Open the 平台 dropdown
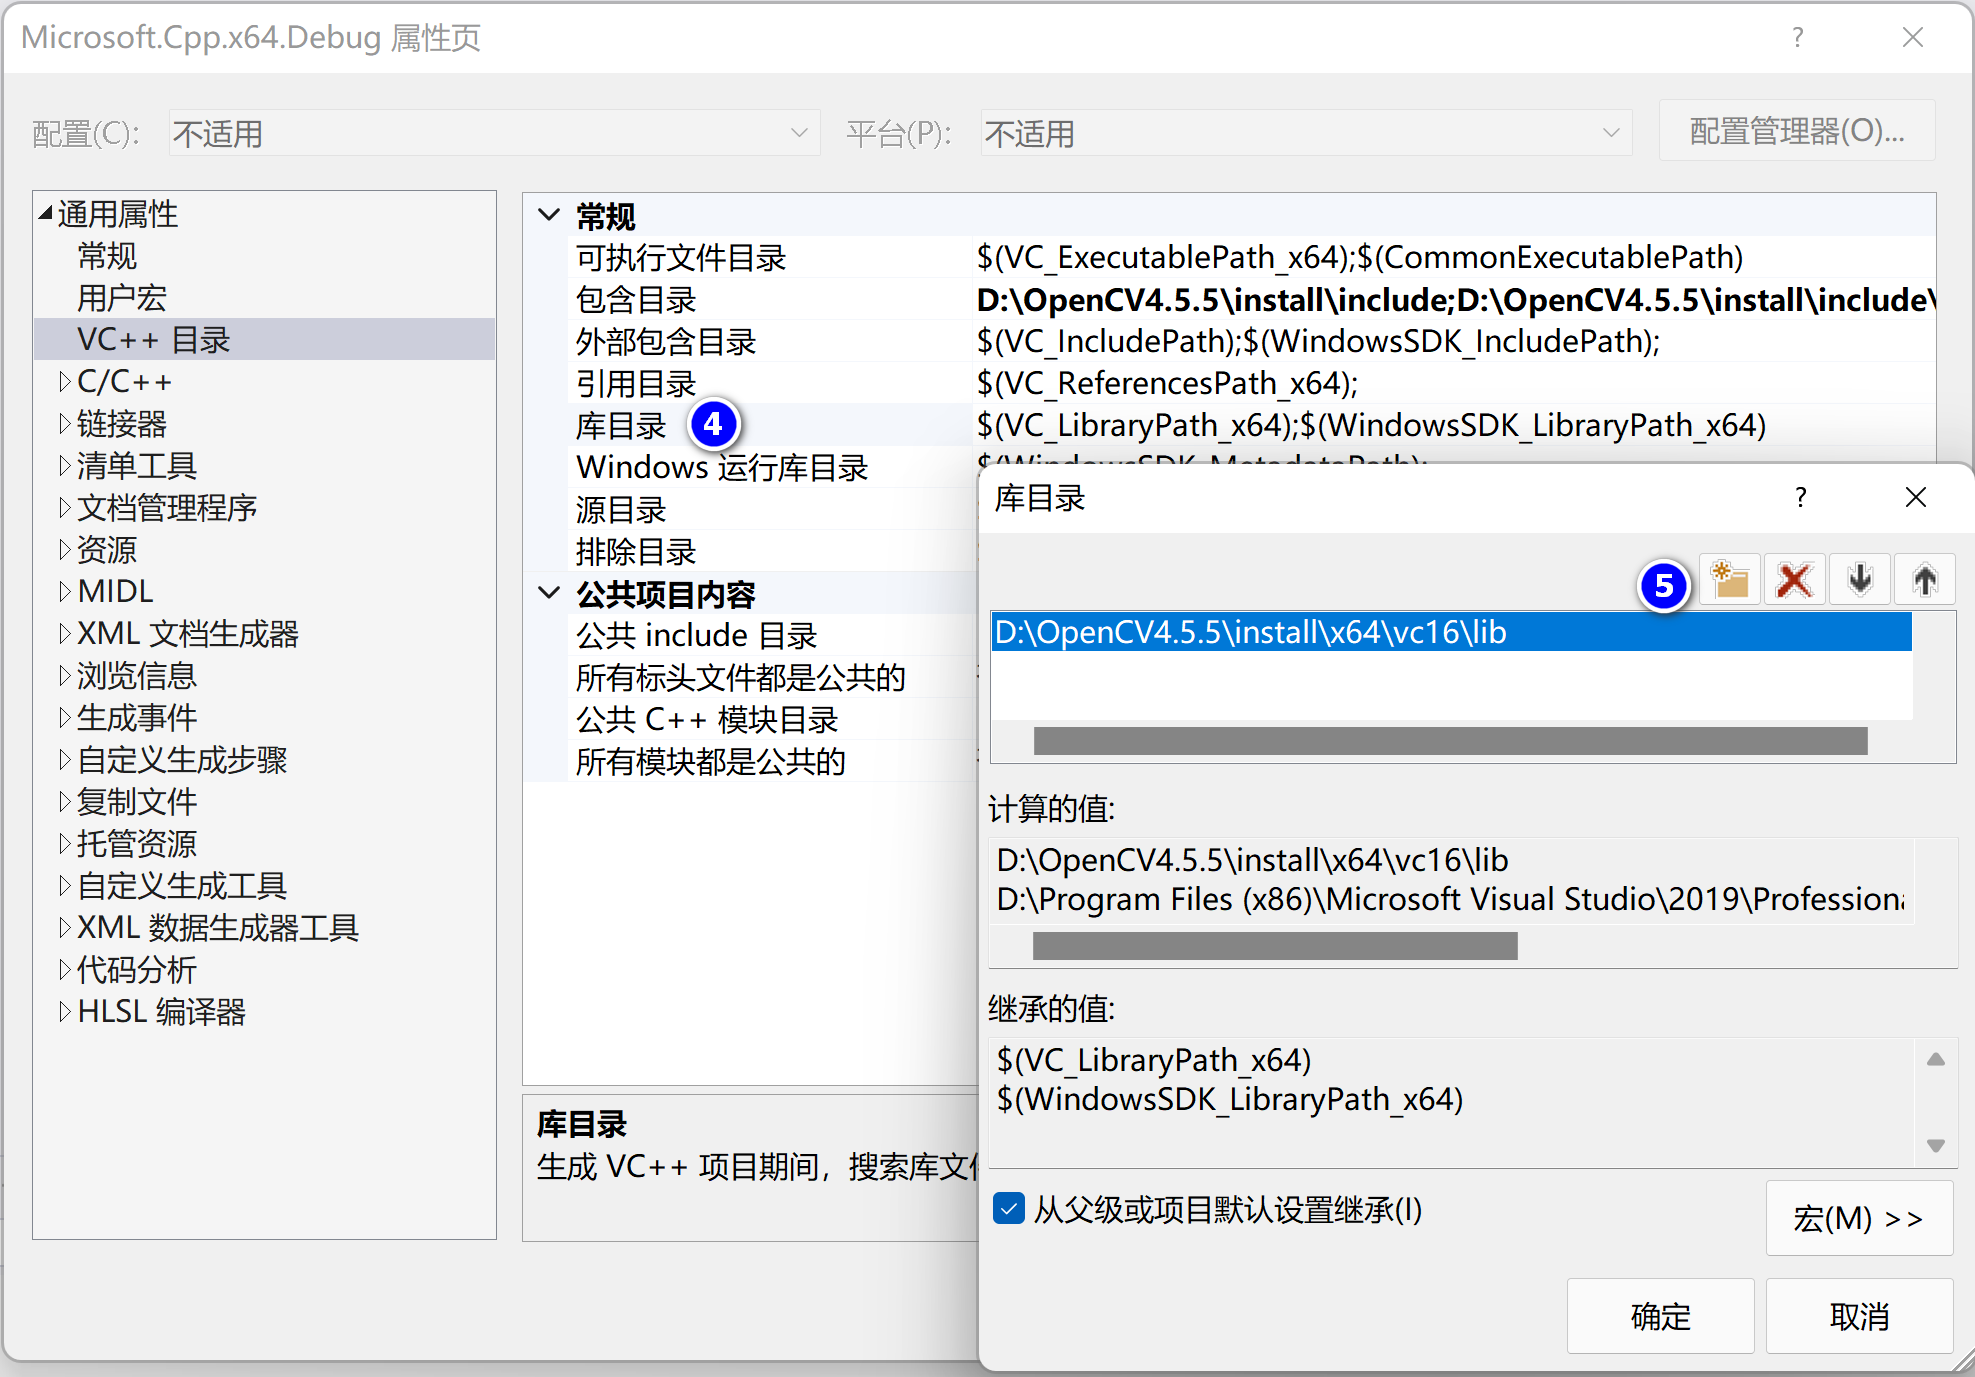 [1610, 132]
